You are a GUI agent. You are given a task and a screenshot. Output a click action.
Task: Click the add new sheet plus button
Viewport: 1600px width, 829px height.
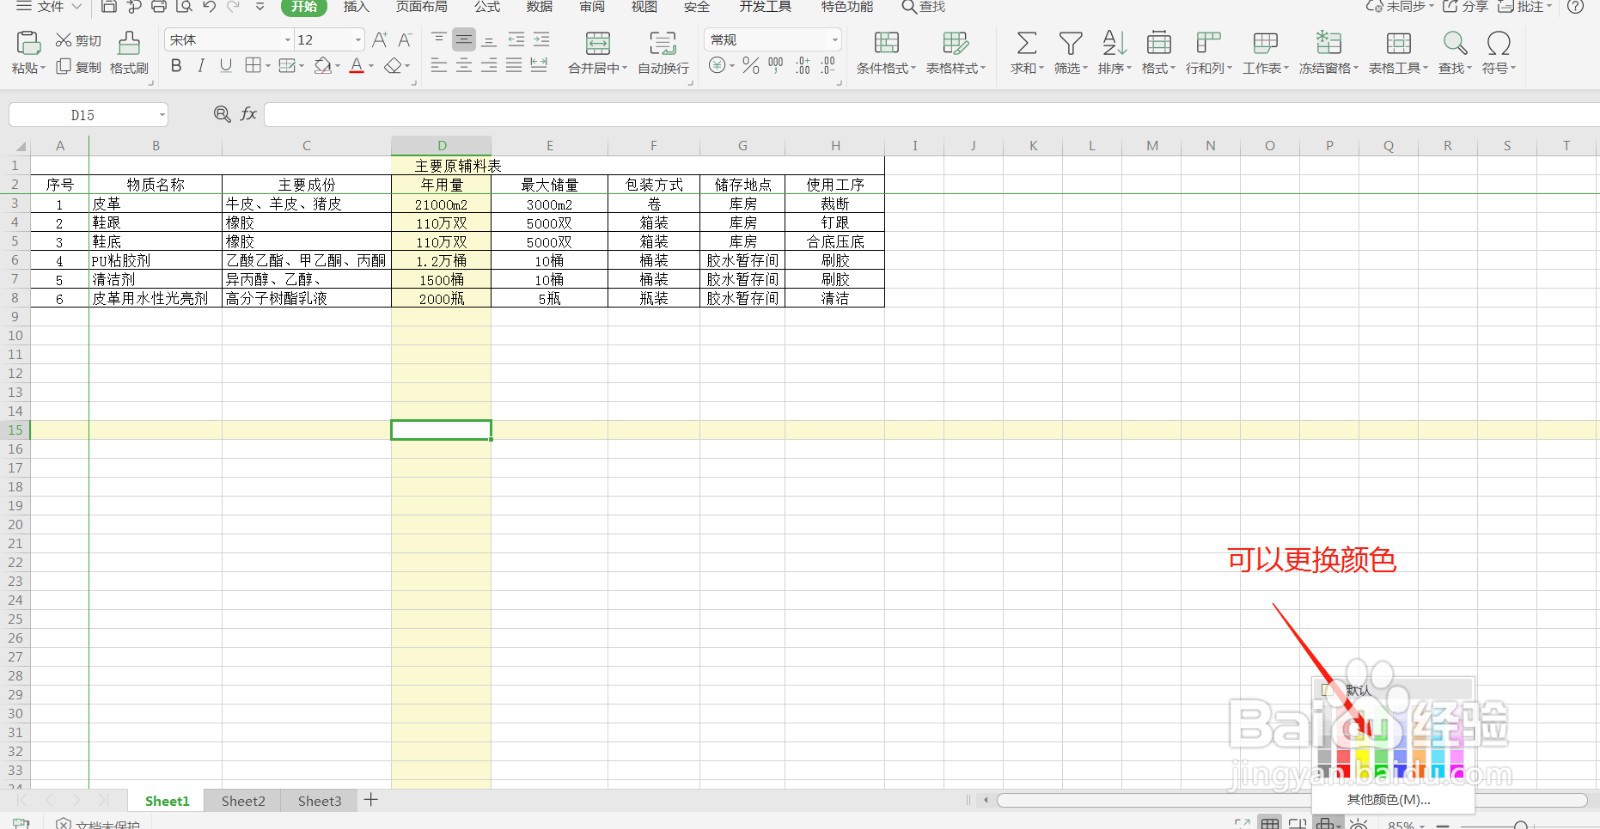(371, 799)
